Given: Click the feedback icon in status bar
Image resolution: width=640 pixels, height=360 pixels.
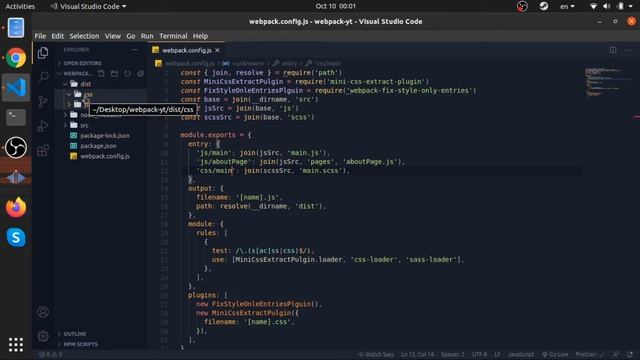Looking at the screenshot, I should 616,354.
